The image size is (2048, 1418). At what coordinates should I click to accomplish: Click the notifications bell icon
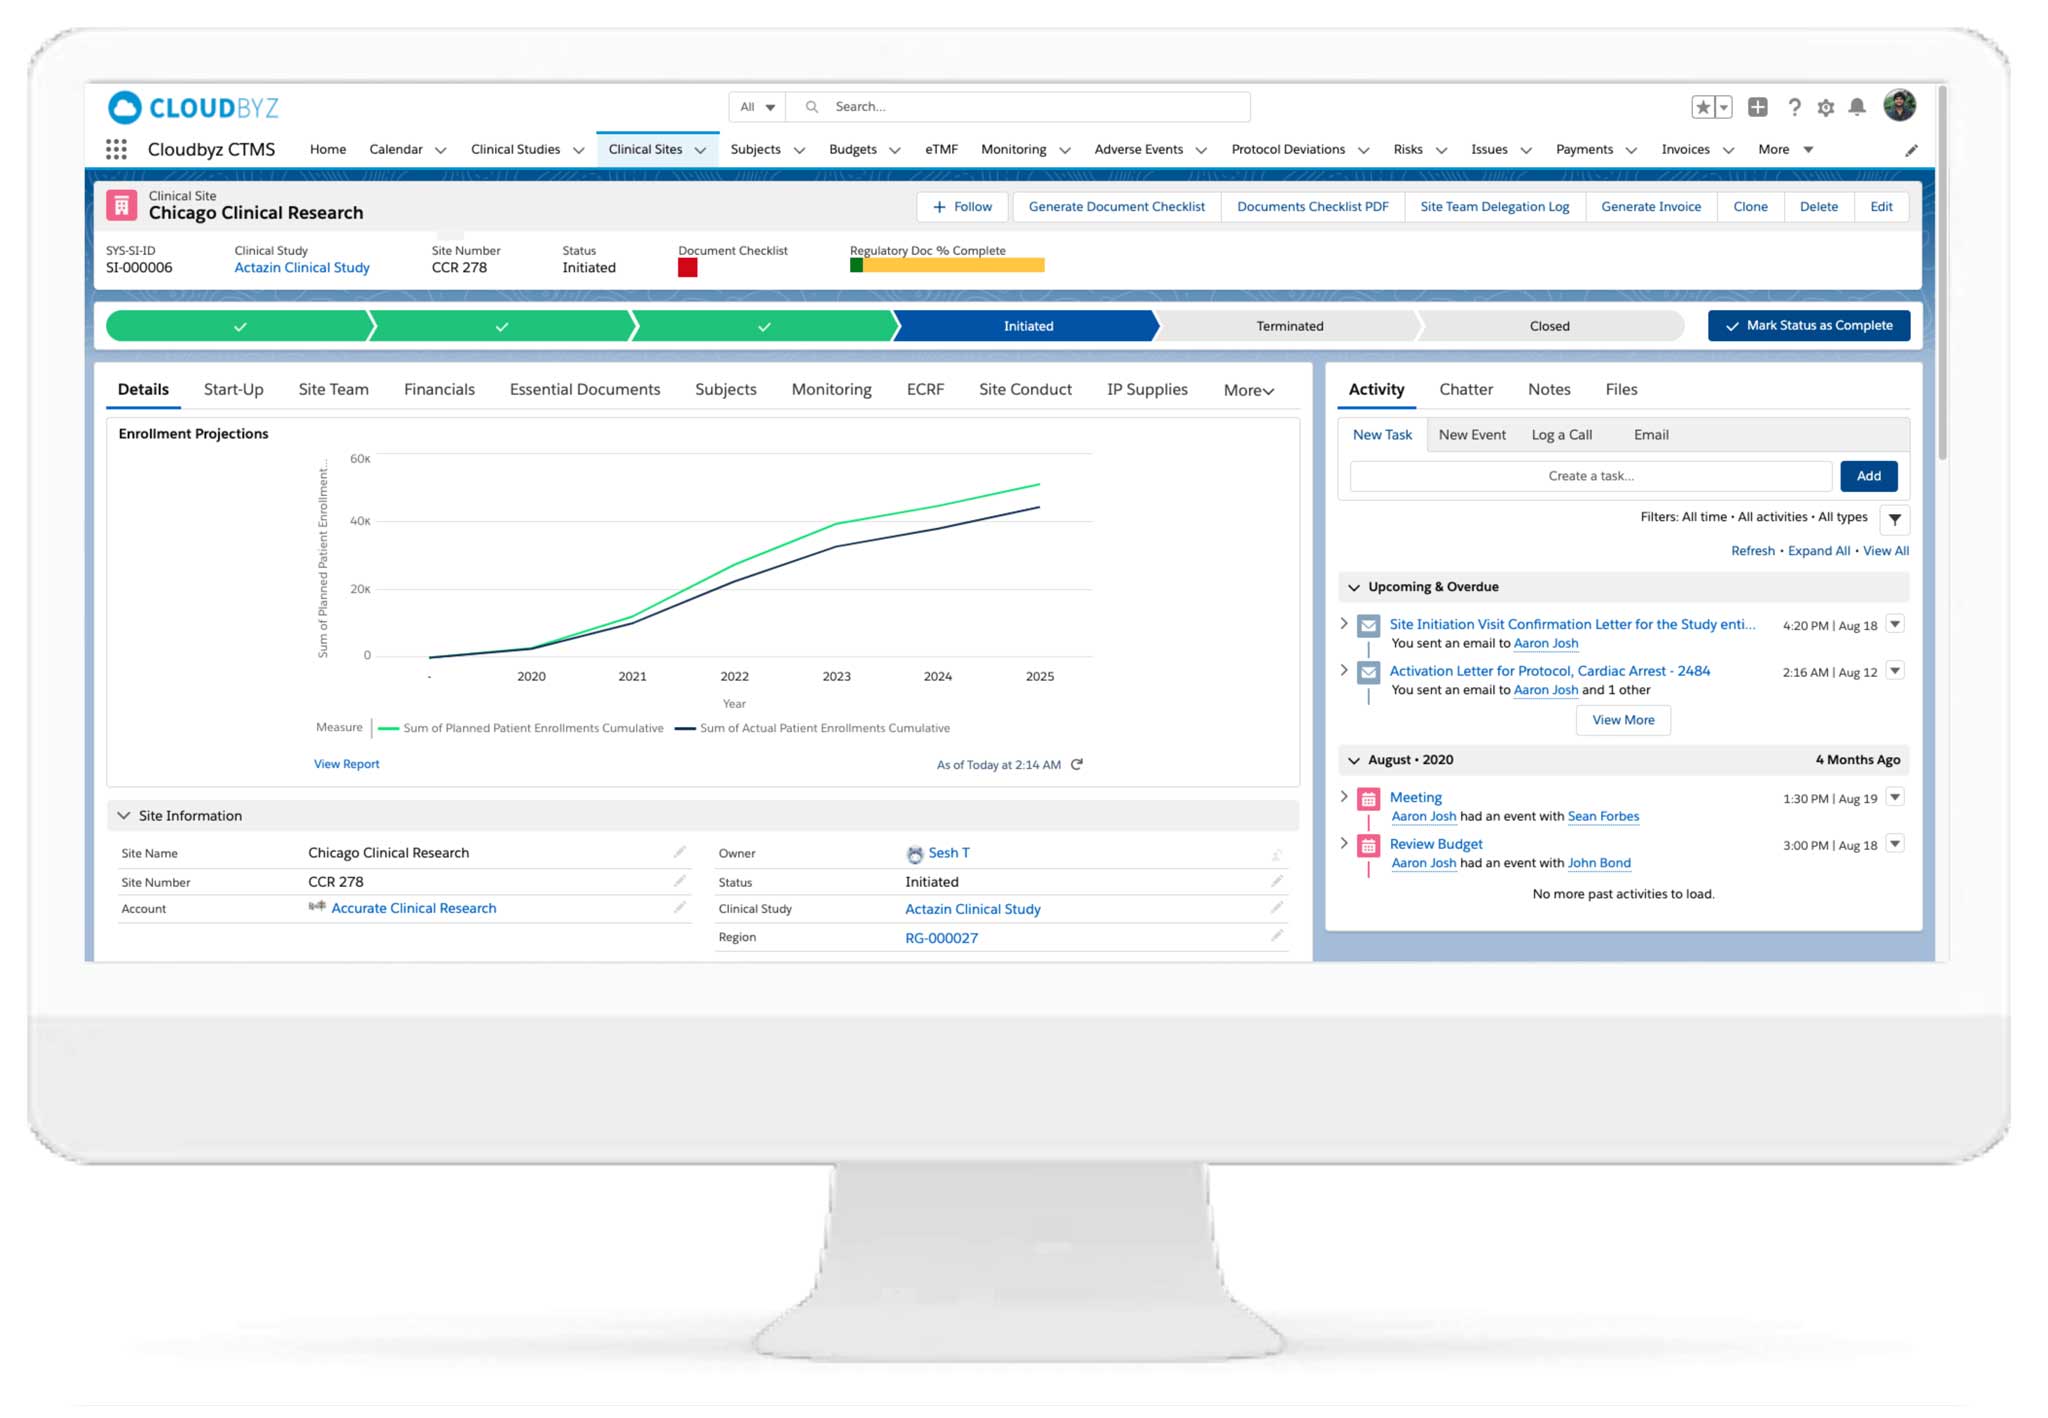[1857, 107]
